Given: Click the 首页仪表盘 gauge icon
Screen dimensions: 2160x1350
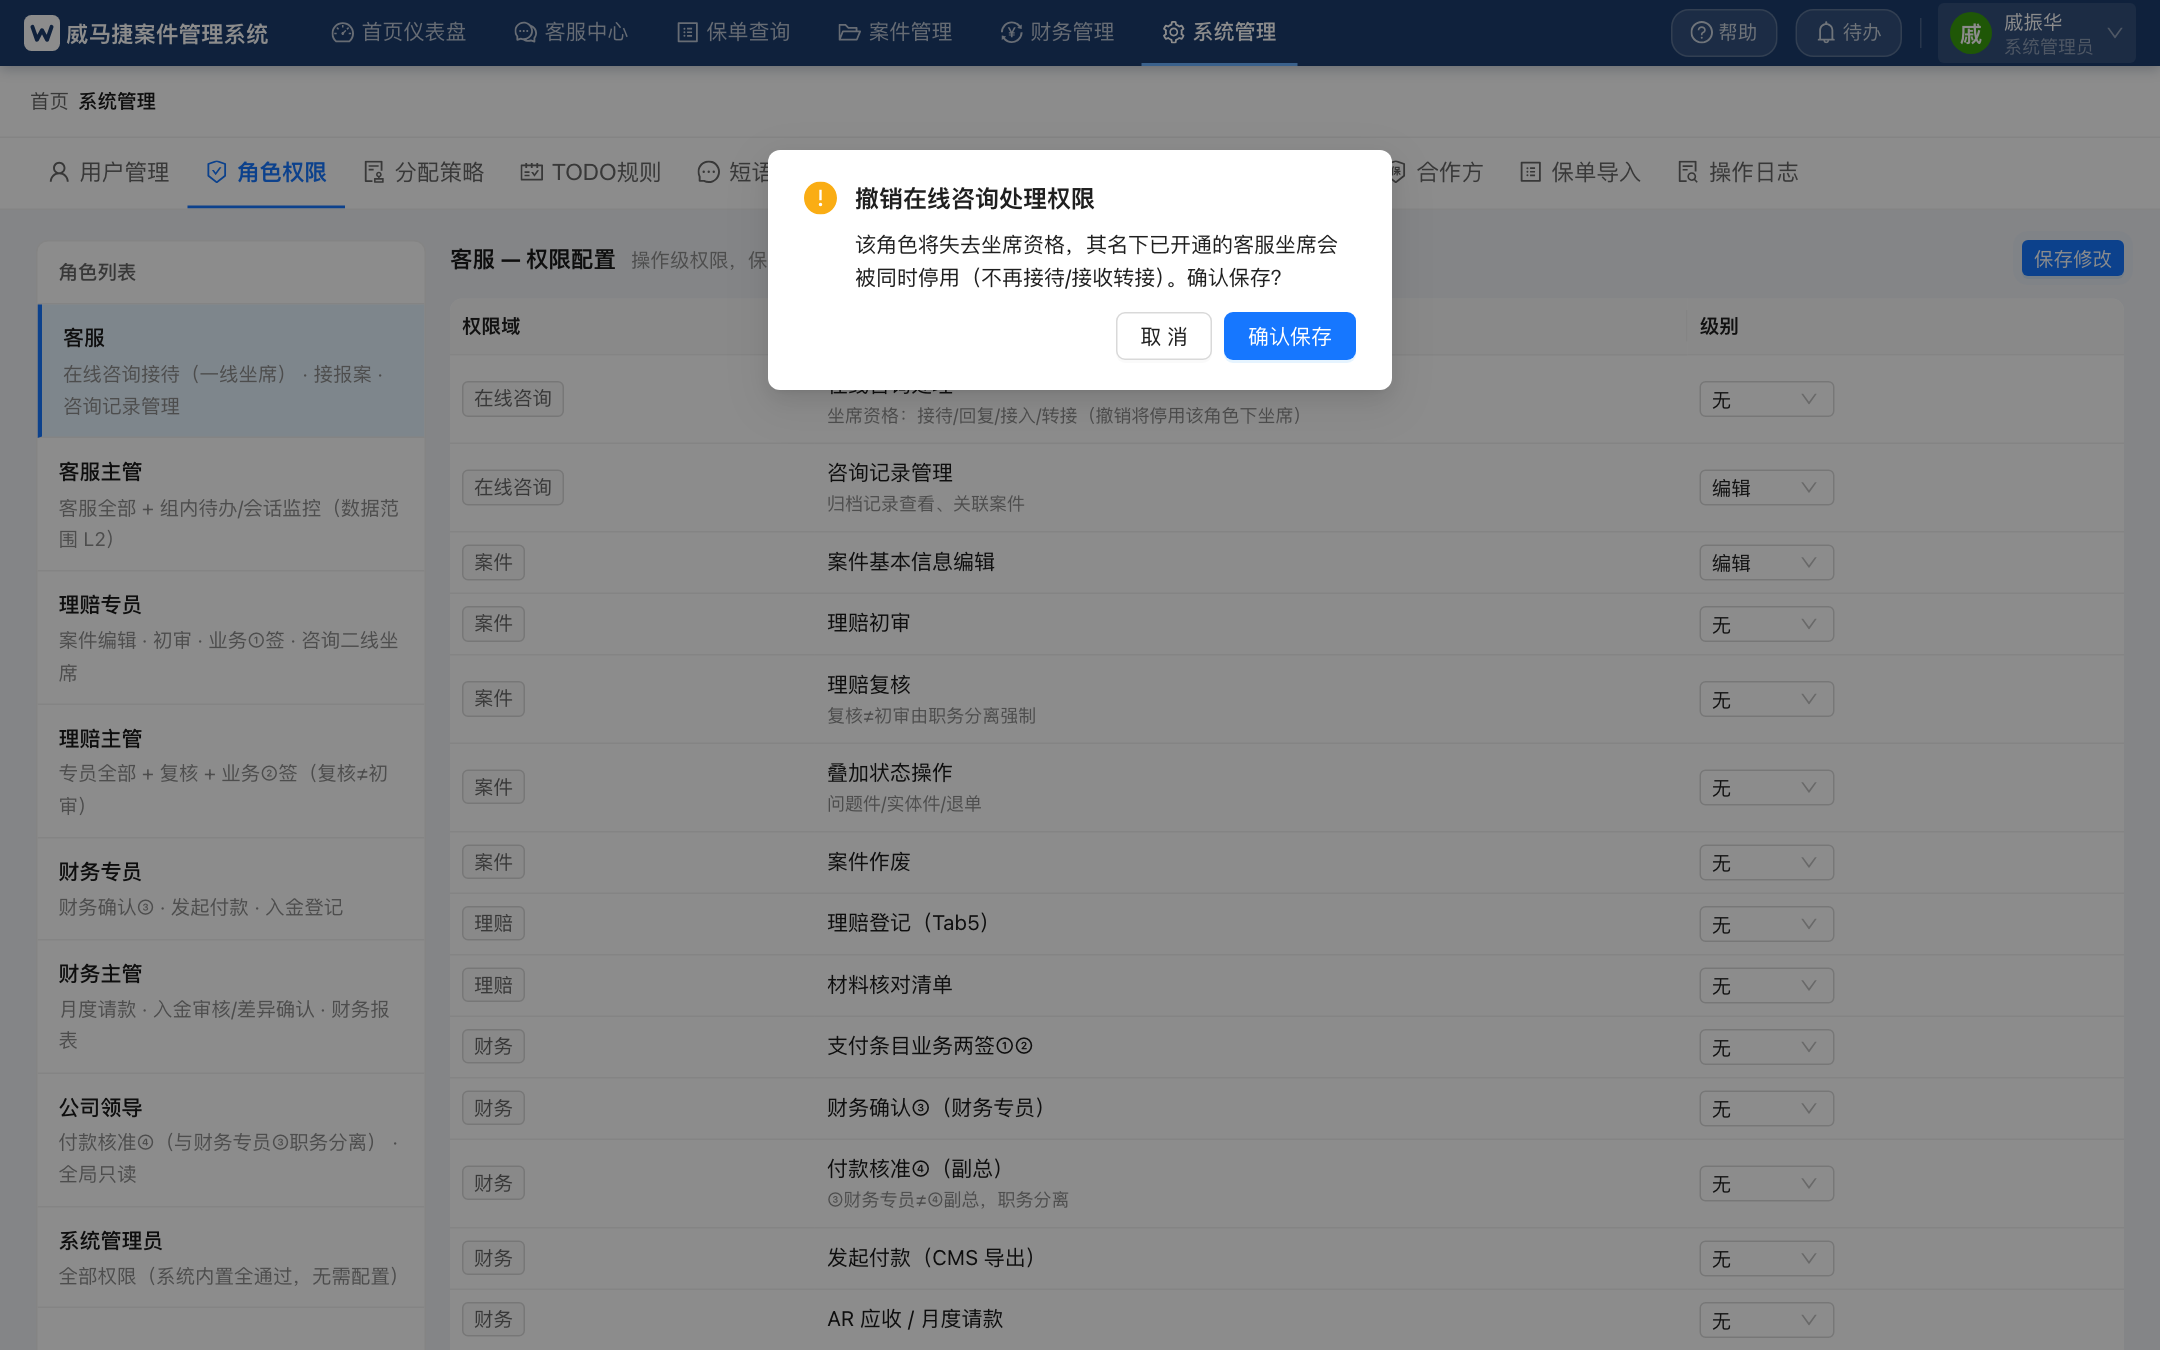Looking at the screenshot, I should 343,32.
